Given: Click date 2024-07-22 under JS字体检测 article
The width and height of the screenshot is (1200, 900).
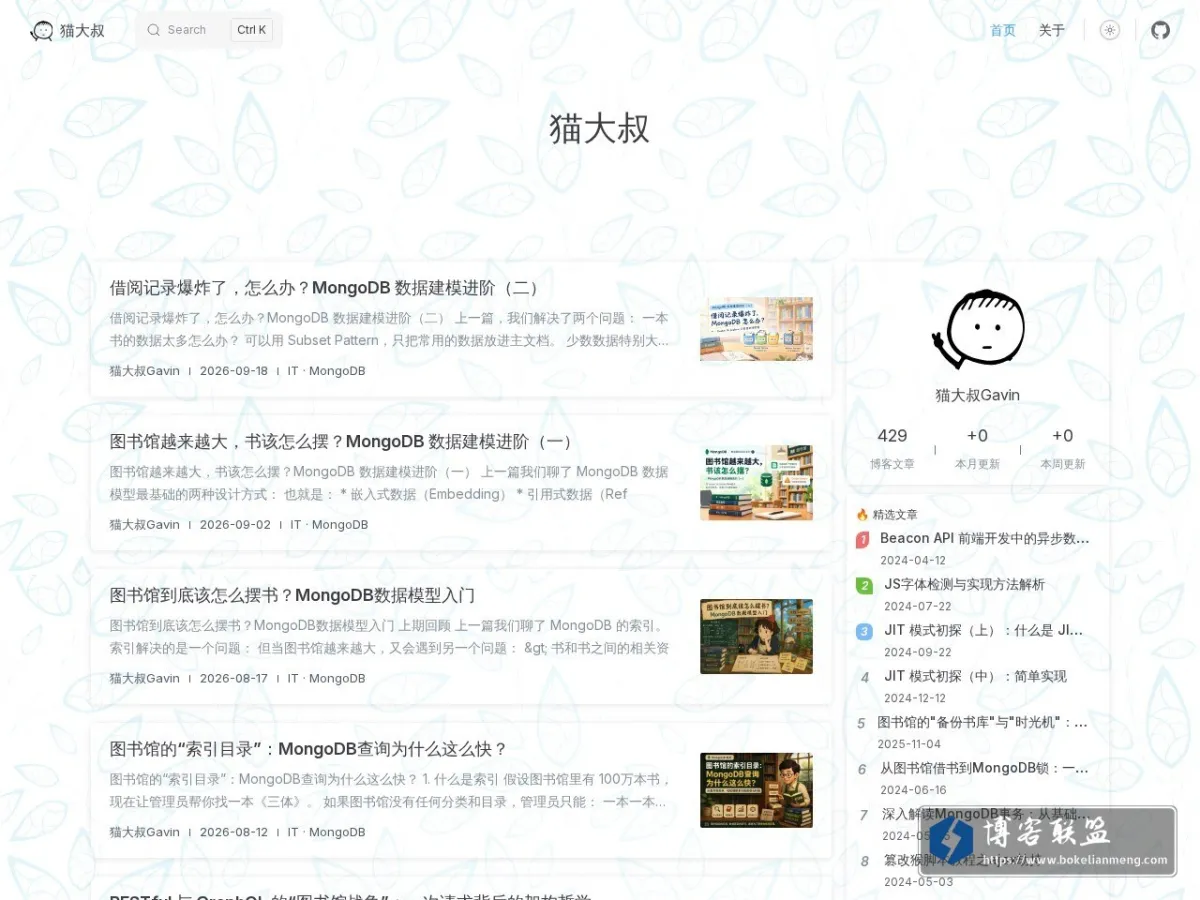Looking at the screenshot, I should coord(918,607).
